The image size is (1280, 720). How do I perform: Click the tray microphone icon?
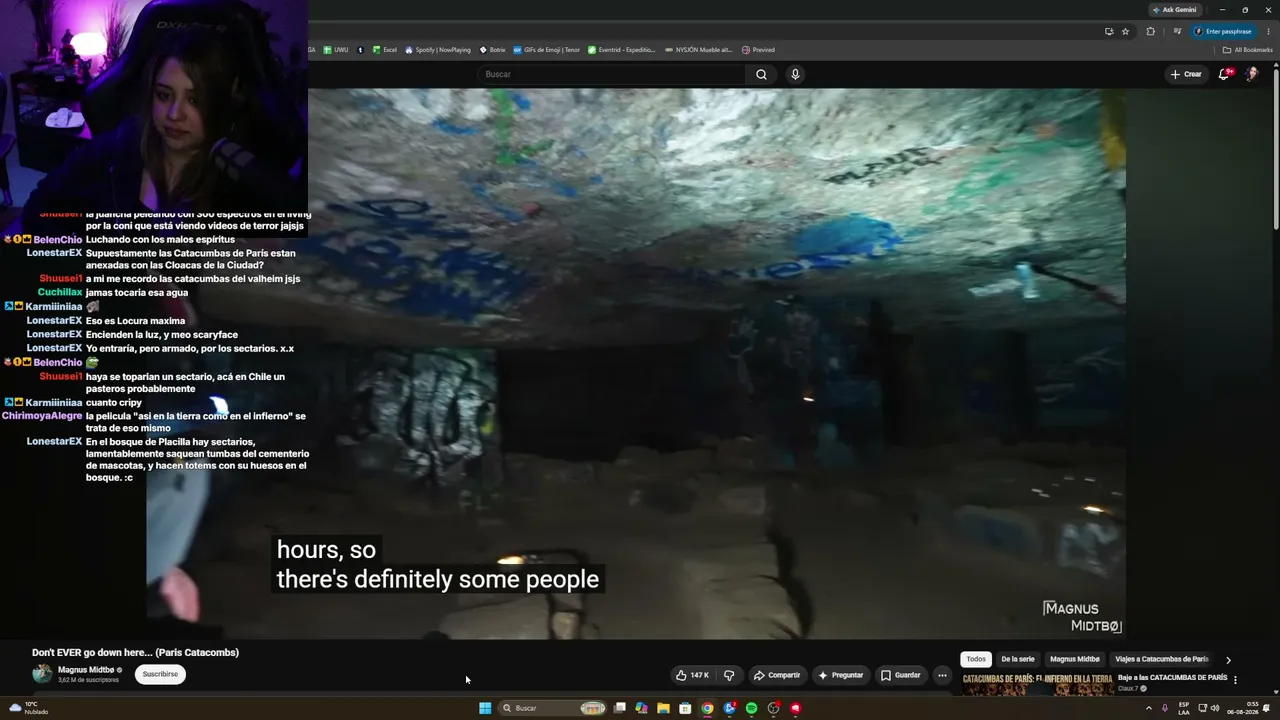pos(1164,708)
